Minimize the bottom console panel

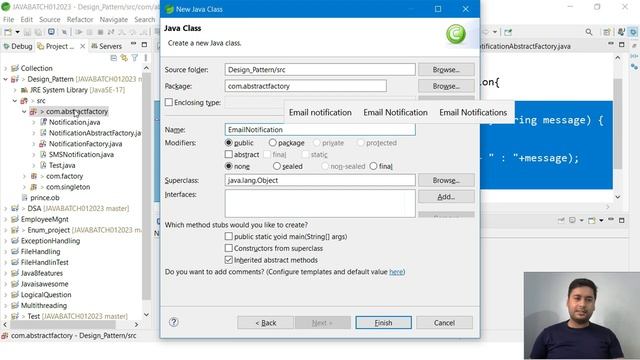click(611, 220)
